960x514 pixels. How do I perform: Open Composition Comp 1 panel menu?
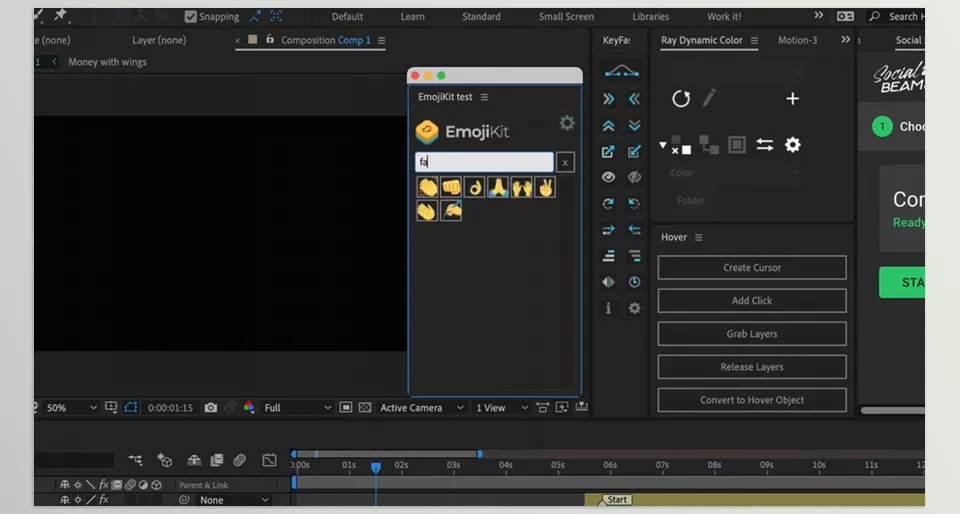[381, 40]
